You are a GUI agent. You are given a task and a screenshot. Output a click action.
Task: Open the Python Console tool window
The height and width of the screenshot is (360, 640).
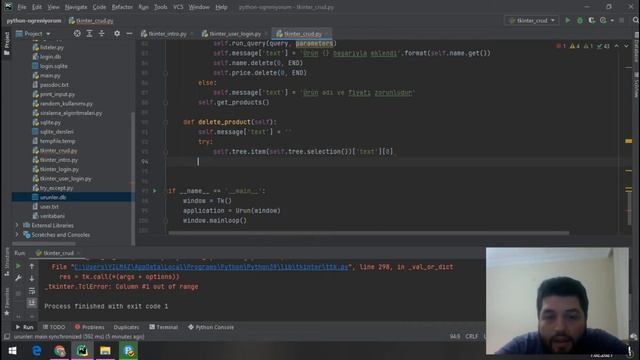tap(211, 327)
